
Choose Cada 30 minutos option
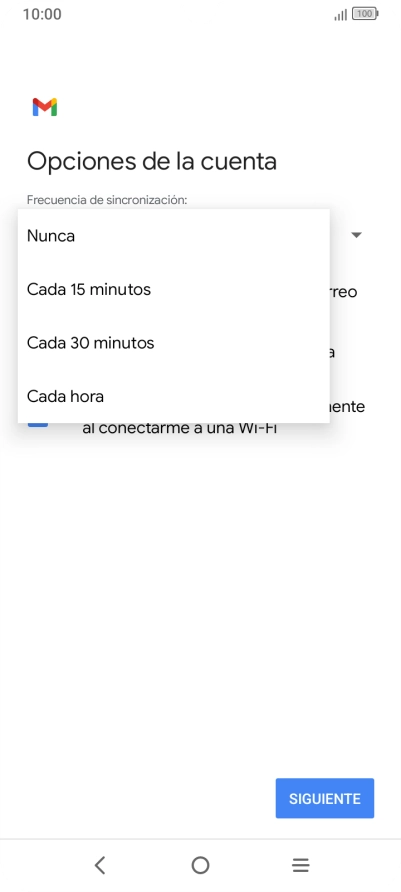[173, 342]
